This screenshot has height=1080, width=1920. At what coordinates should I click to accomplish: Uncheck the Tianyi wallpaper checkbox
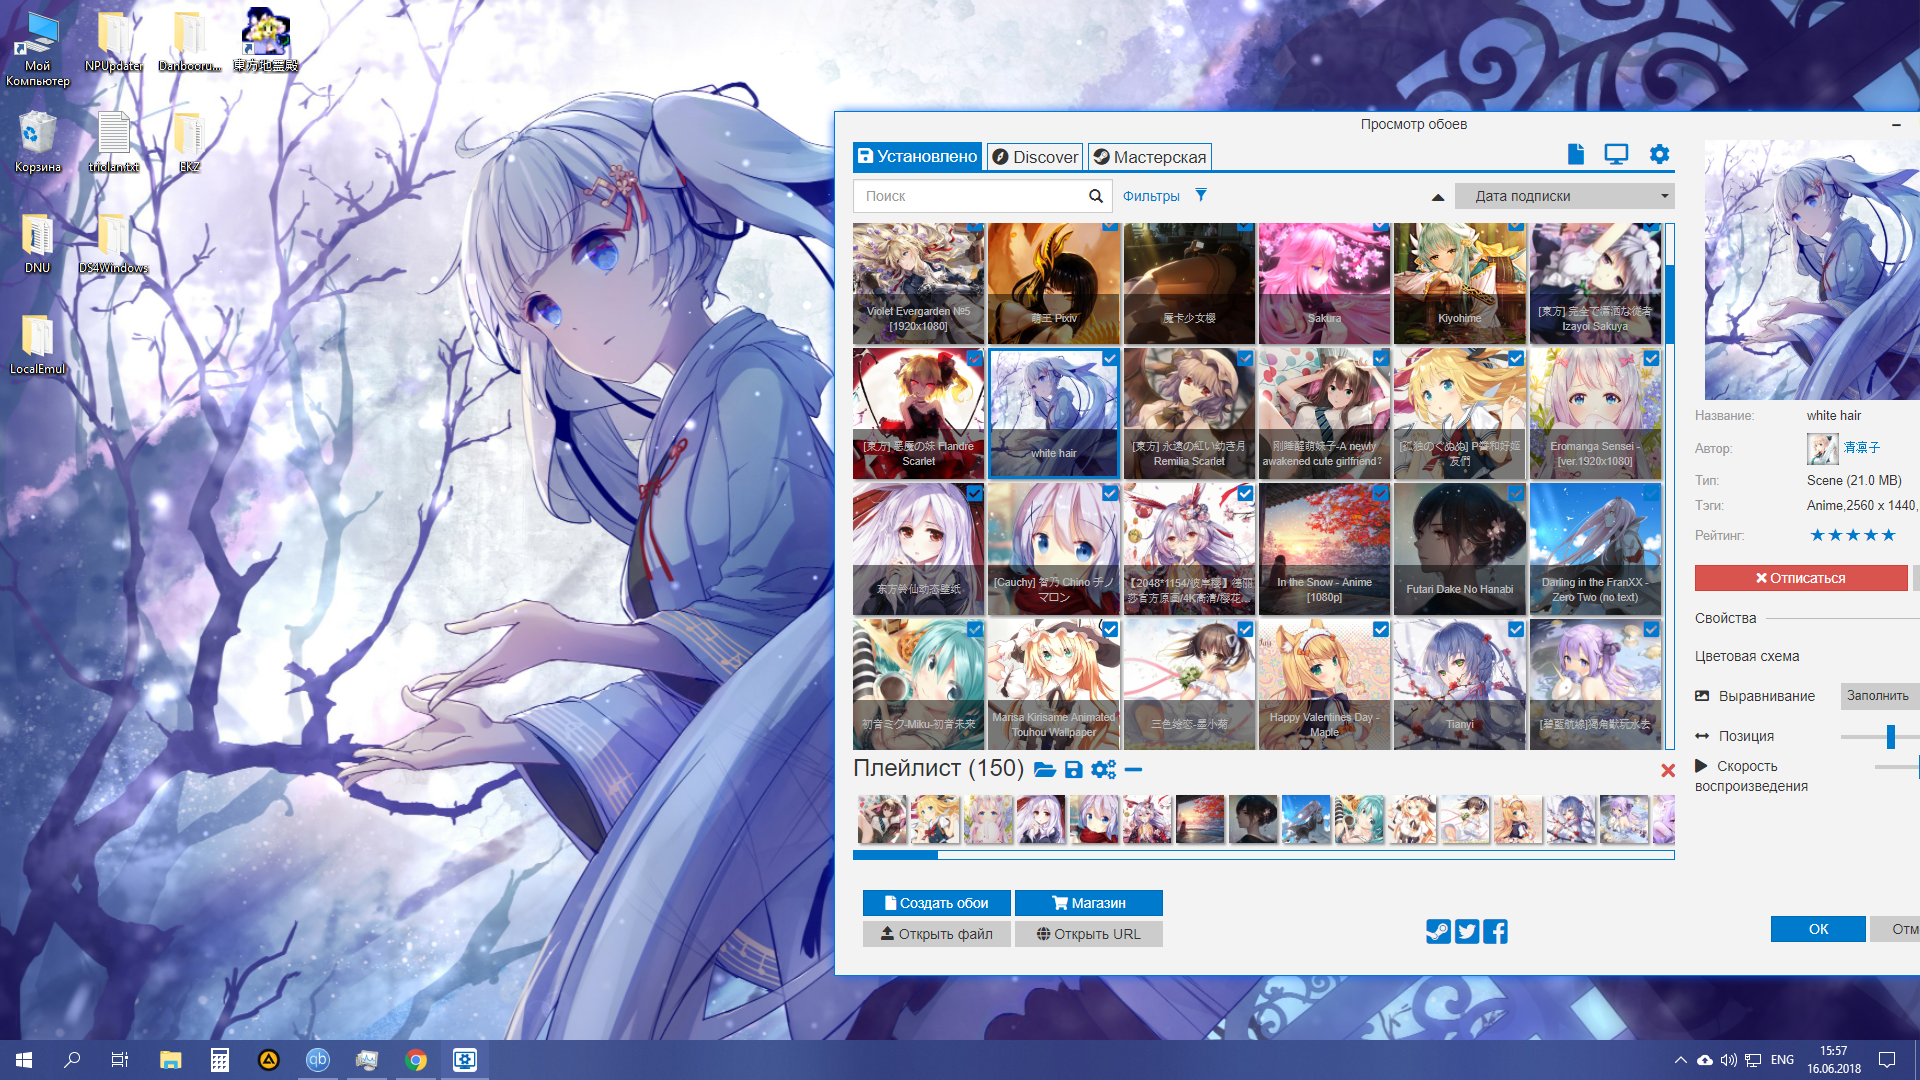1516,629
